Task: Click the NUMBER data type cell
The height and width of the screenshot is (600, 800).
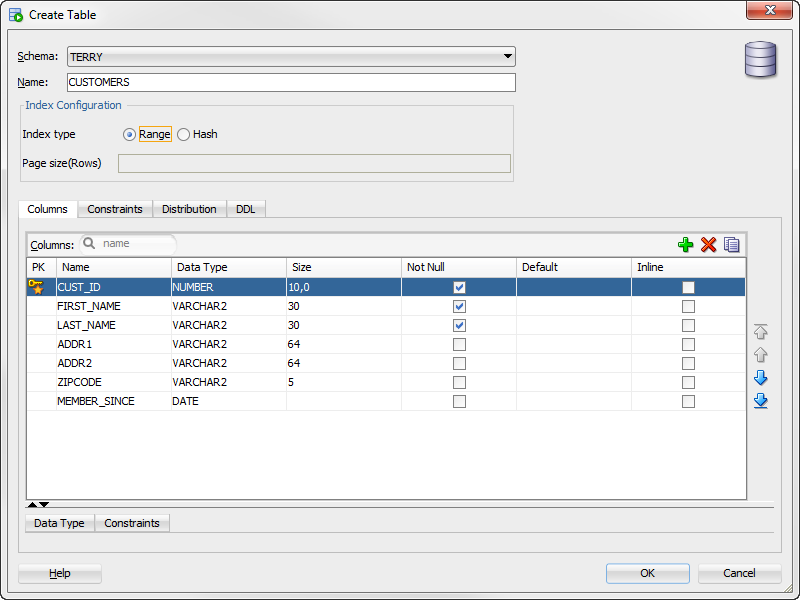Action: [x=229, y=287]
